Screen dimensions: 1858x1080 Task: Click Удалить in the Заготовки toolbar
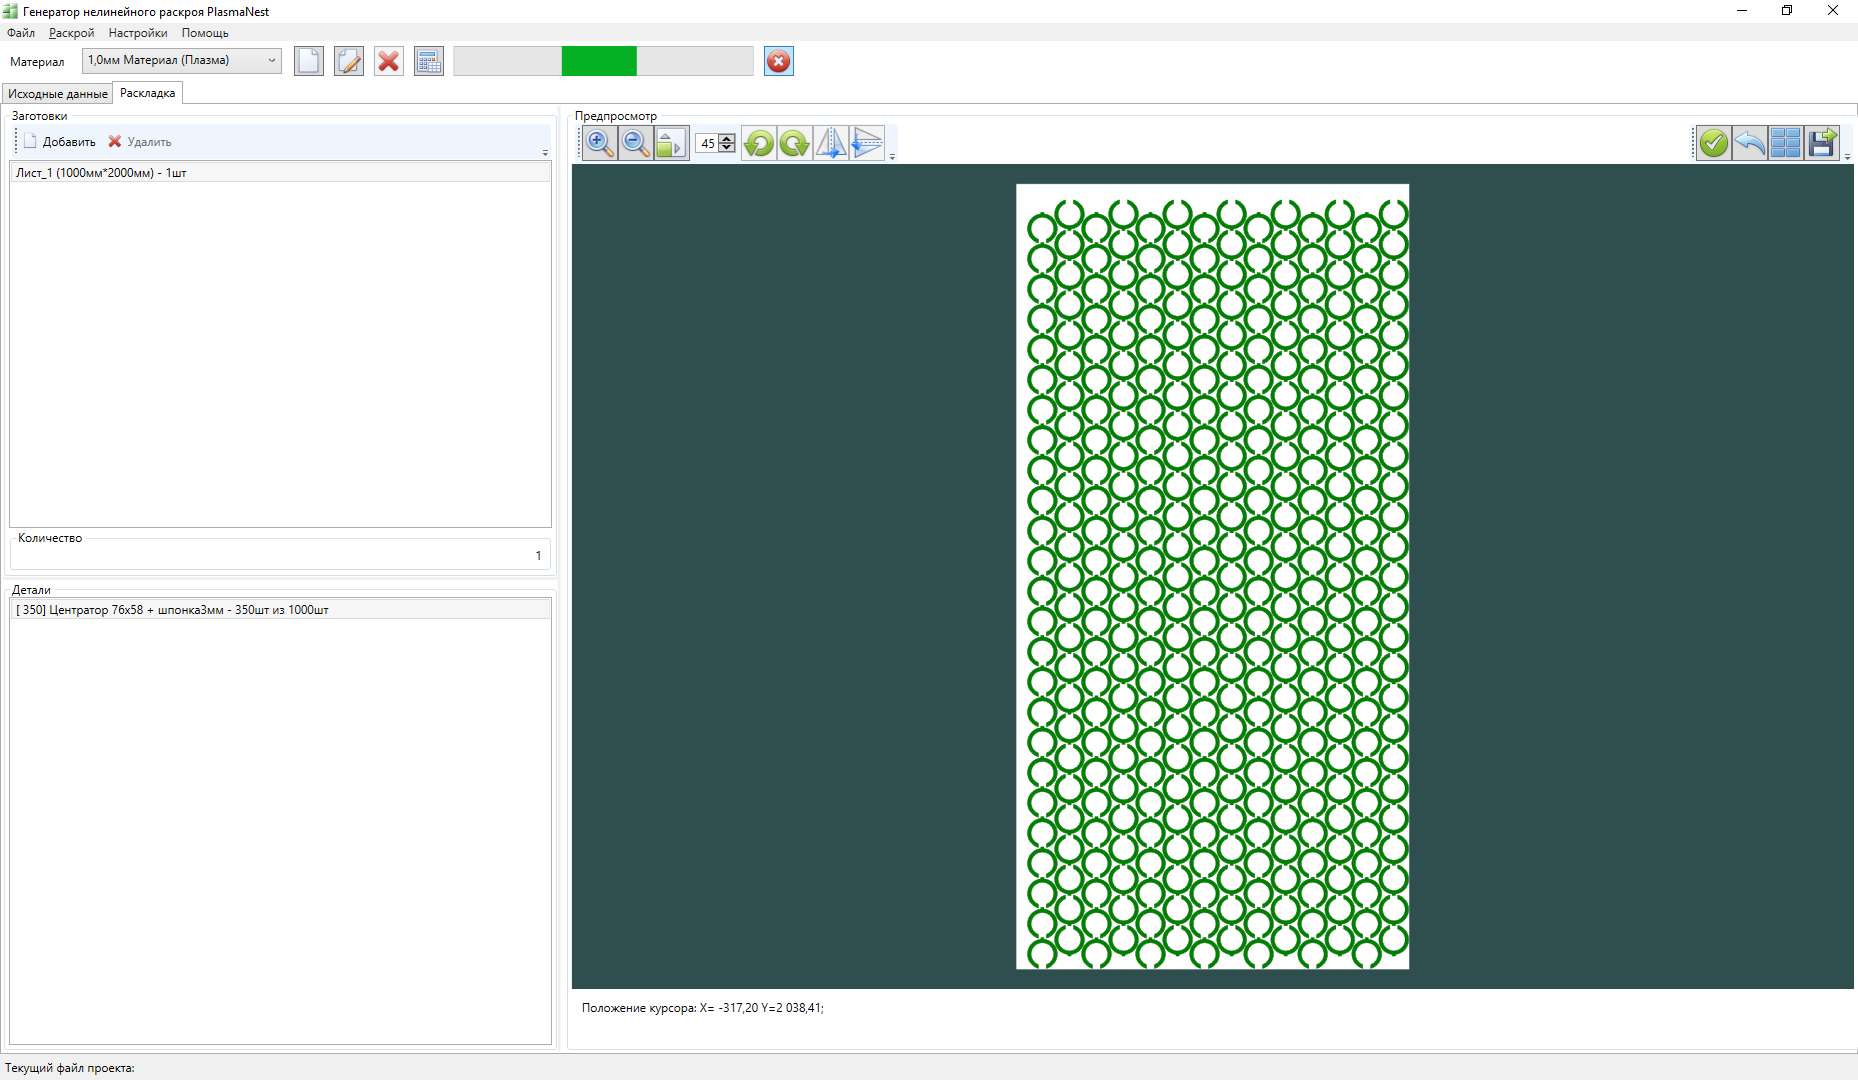pos(140,142)
